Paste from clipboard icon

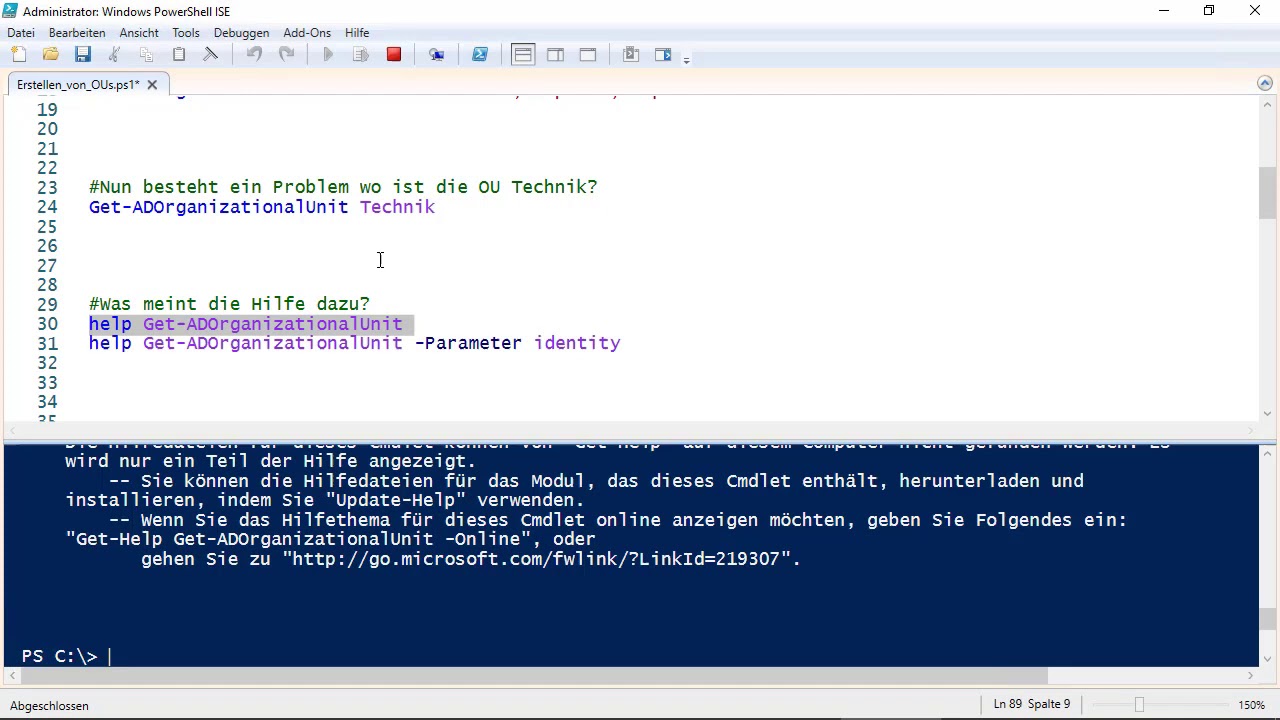(178, 55)
